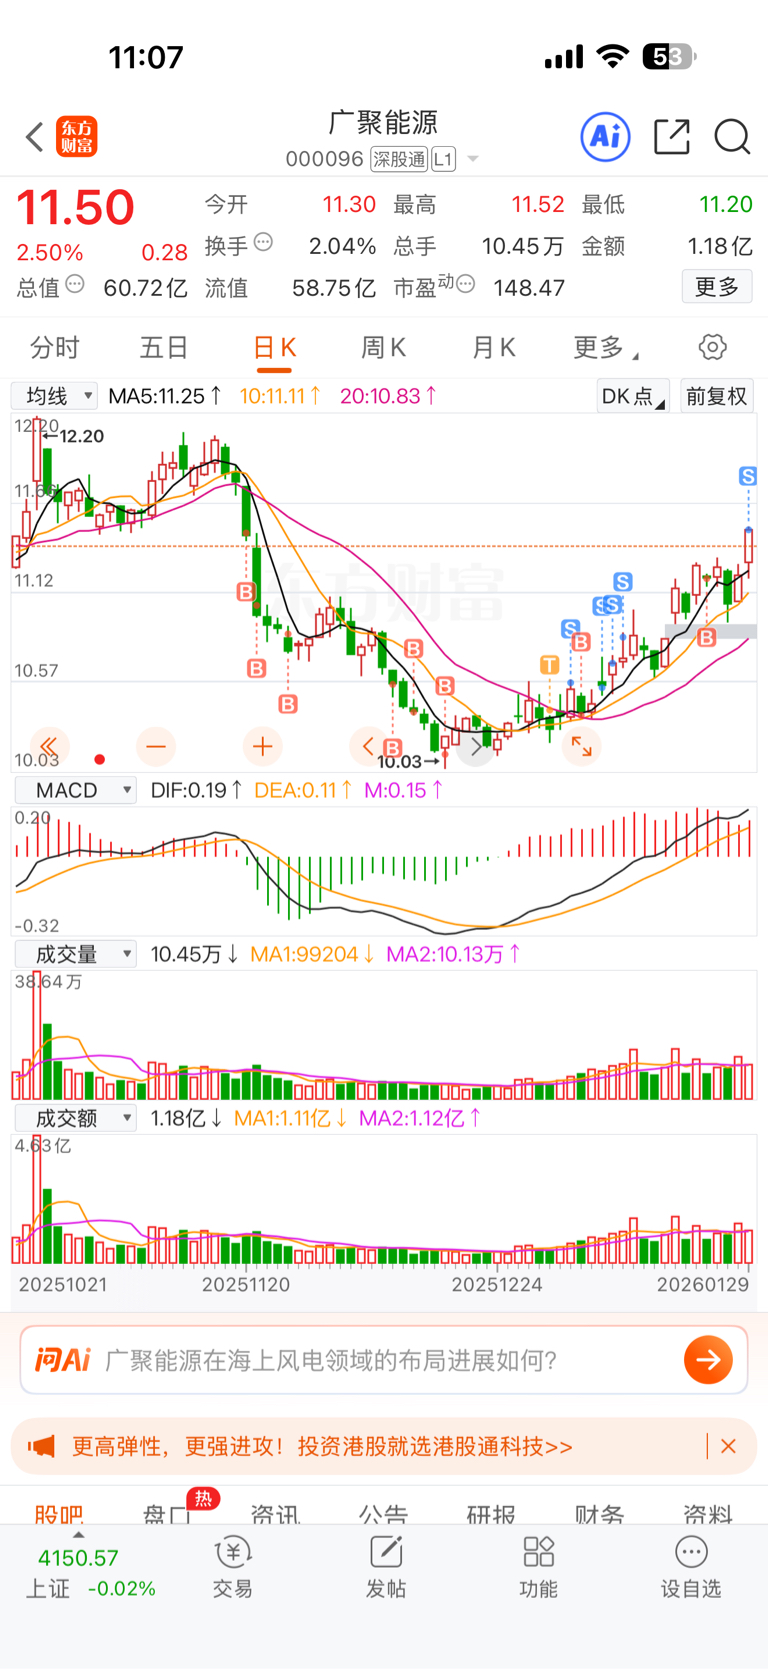768x1669 pixels.
Task: Switch to the 五日 tab
Action: [x=164, y=347]
